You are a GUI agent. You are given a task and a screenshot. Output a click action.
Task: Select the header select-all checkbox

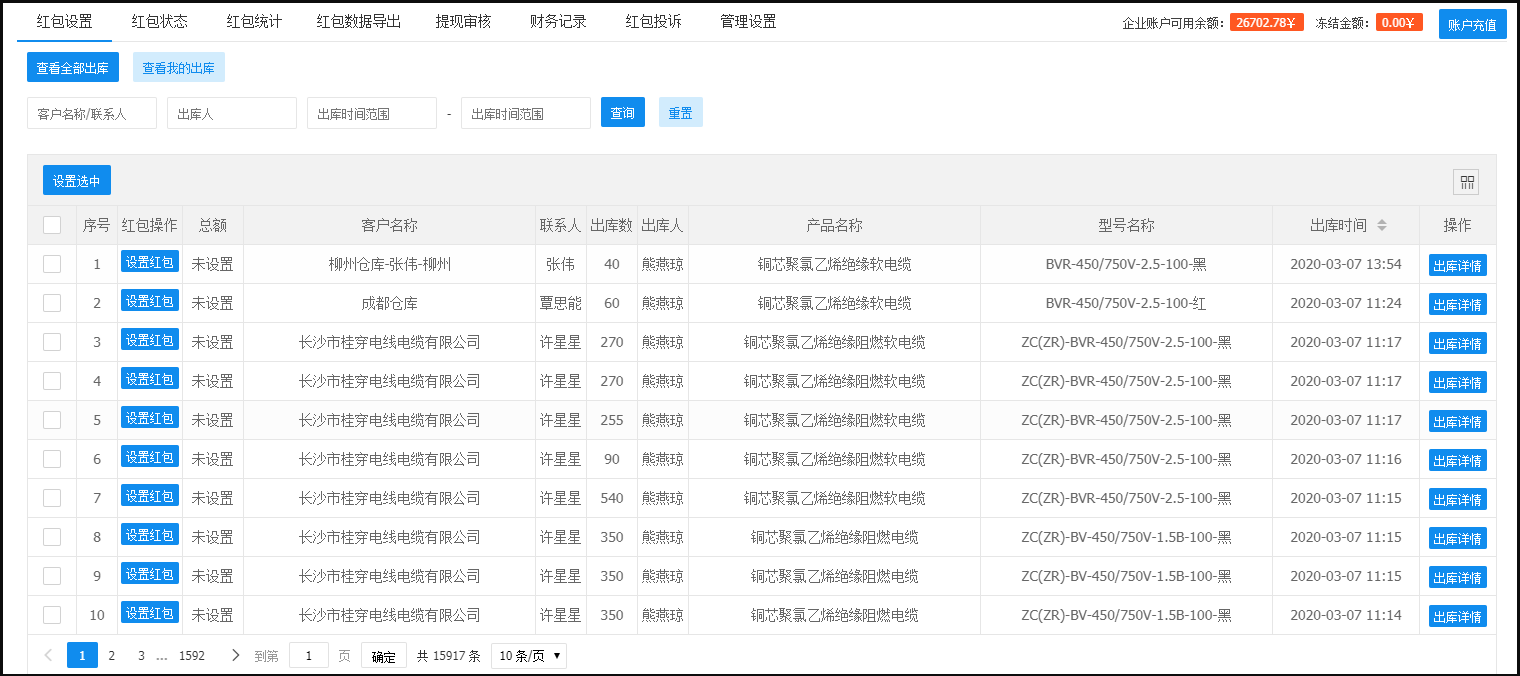pyautogui.click(x=52, y=226)
